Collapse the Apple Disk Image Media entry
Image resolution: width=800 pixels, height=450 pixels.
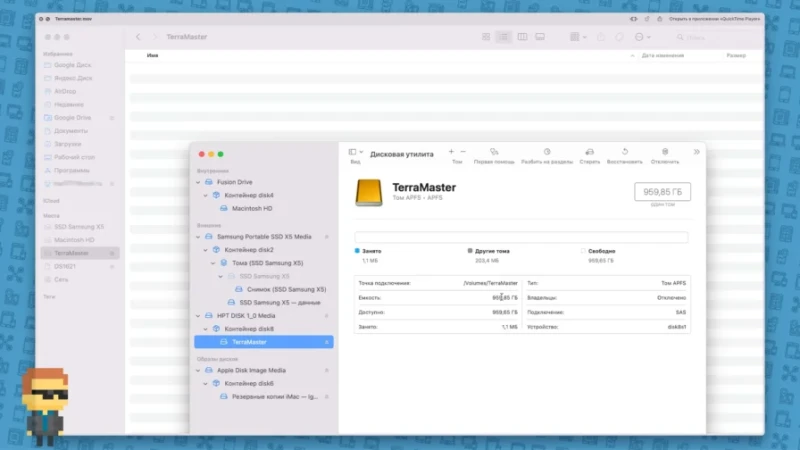click(198, 370)
